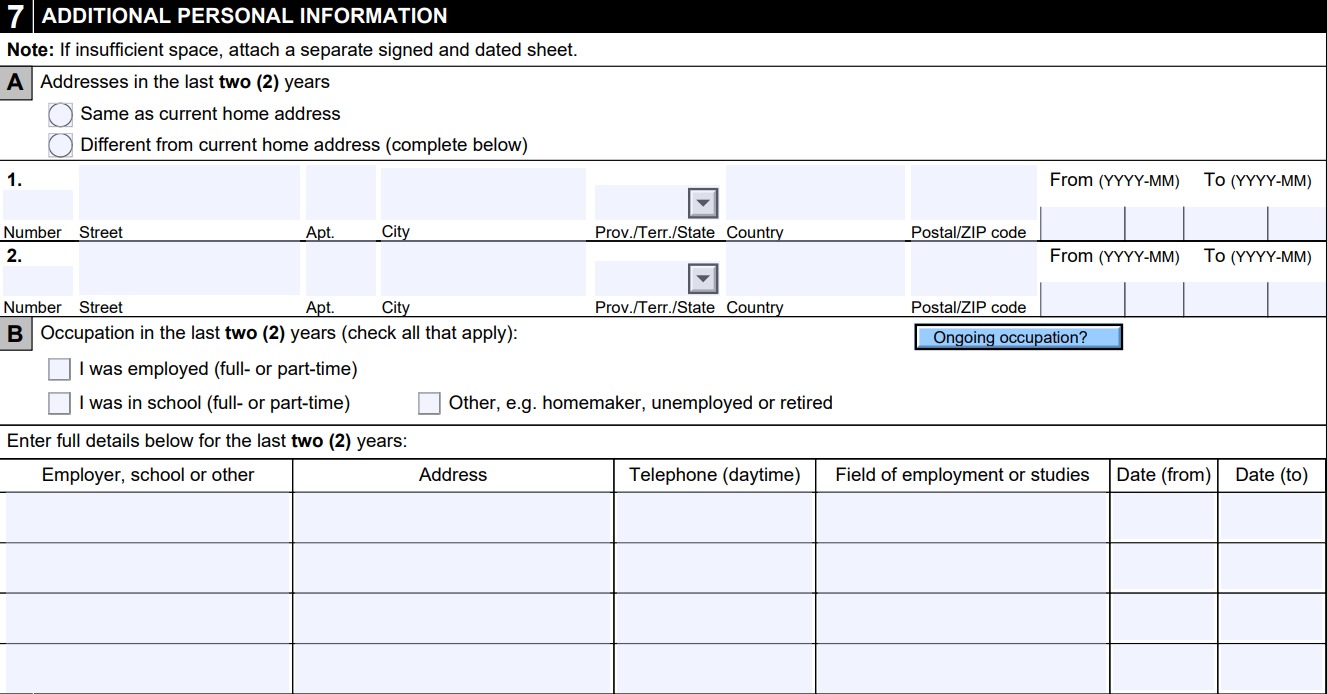Click fourth row 'Telephone (daytime)' cell

click(715, 668)
